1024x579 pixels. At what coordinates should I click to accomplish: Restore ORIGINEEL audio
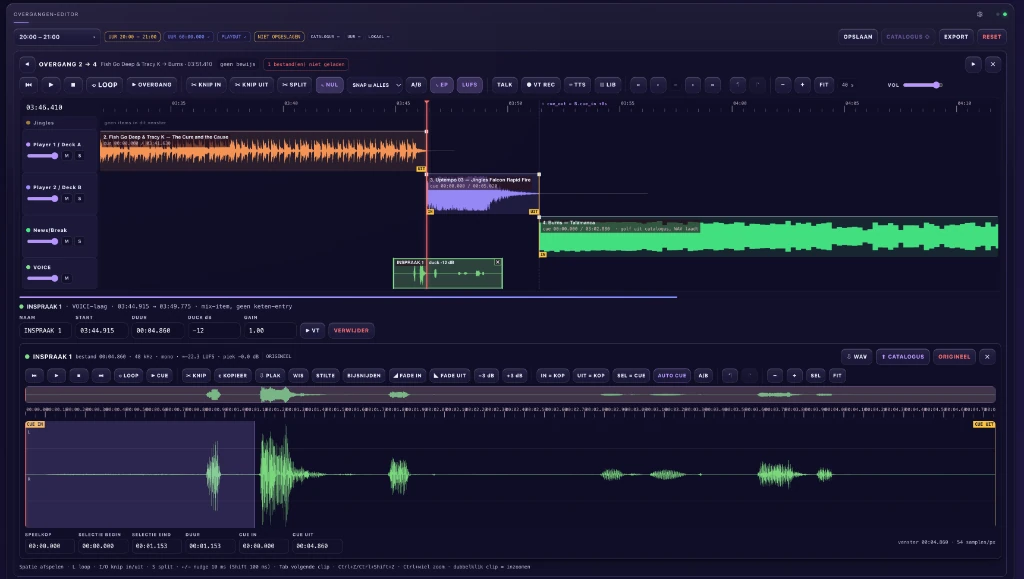954,357
